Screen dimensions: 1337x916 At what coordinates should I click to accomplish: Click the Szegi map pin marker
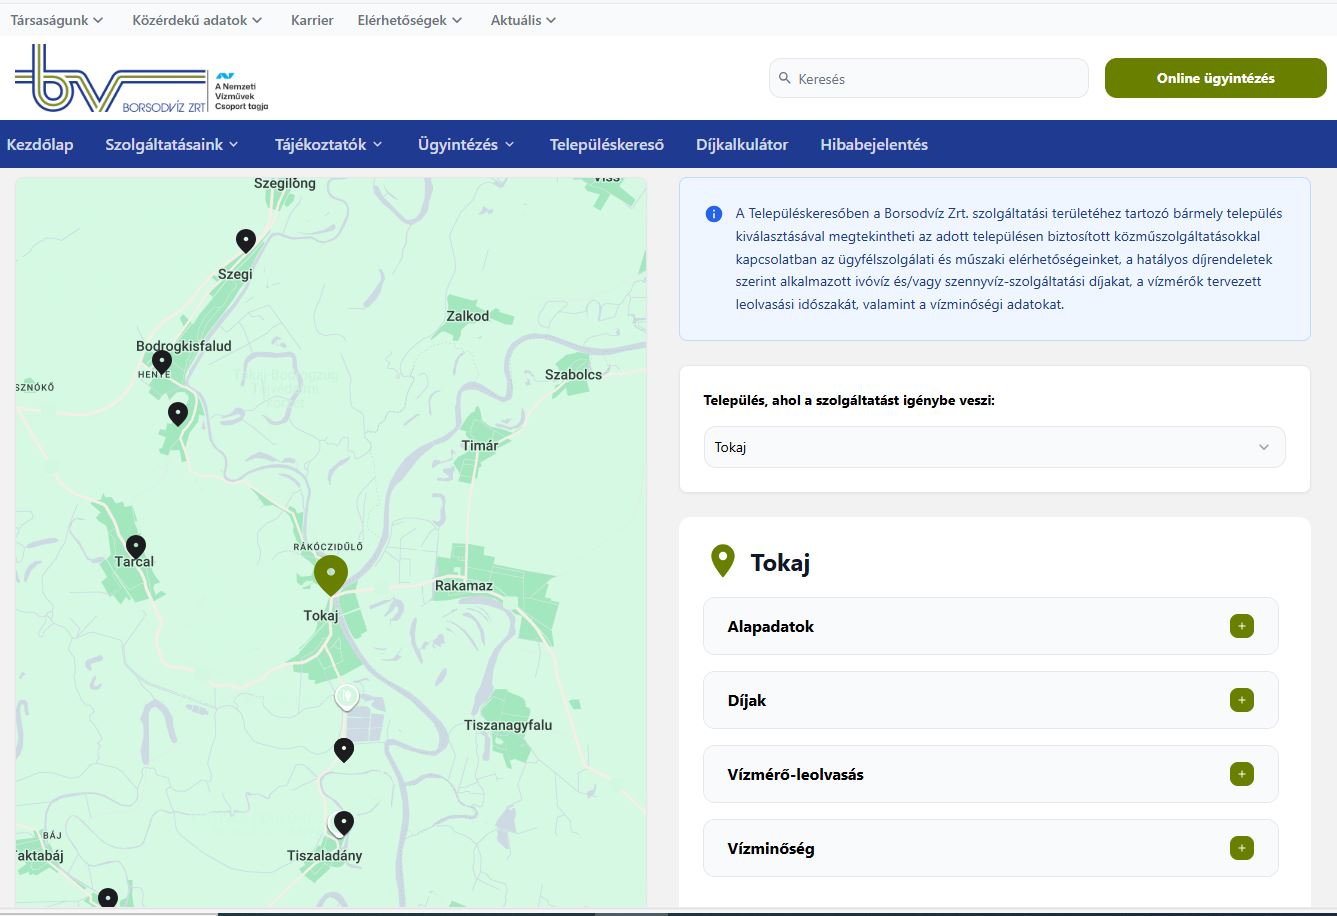click(x=245, y=240)
